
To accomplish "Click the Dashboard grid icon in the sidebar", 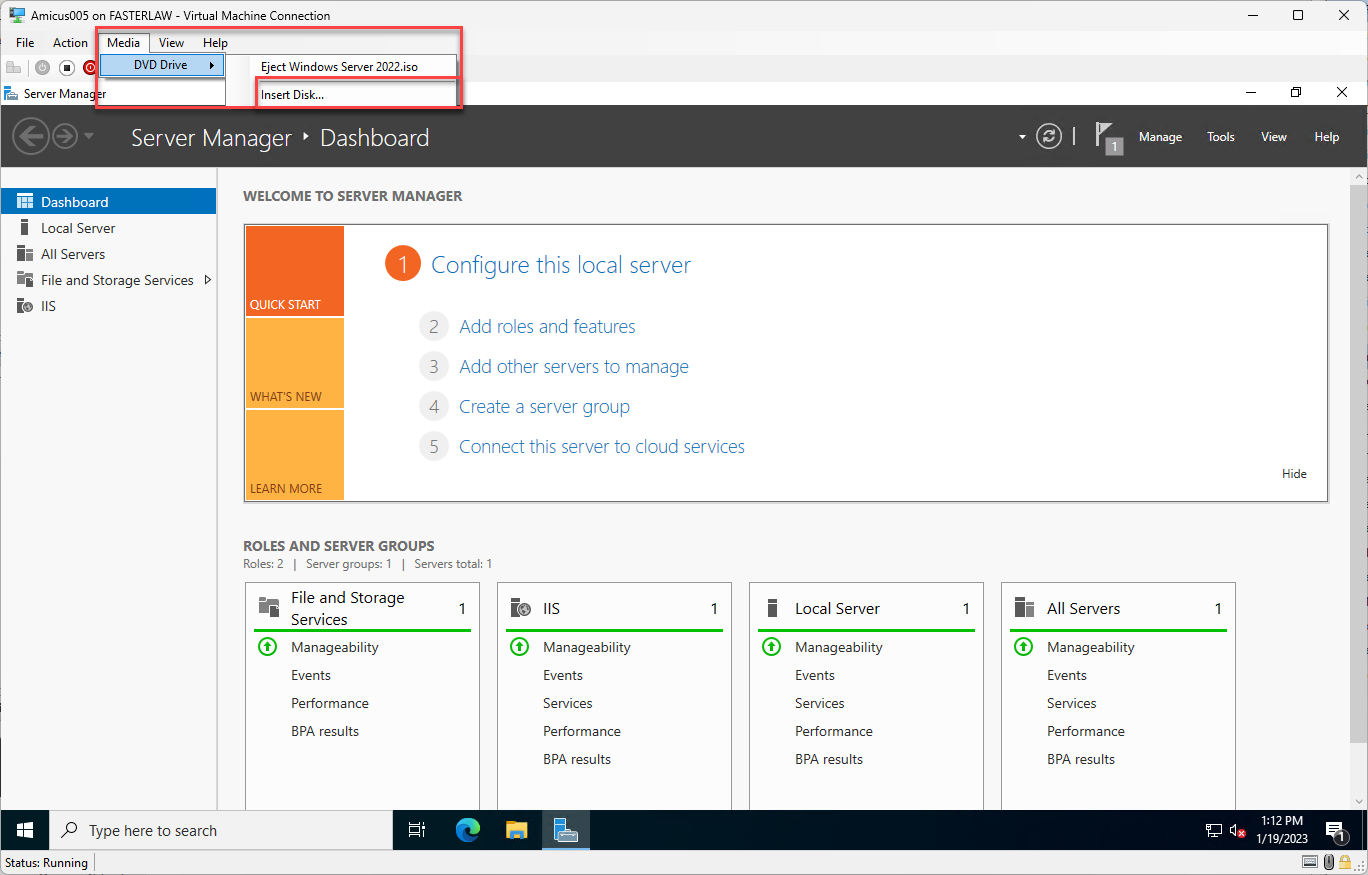I will [x=25, y=202].
